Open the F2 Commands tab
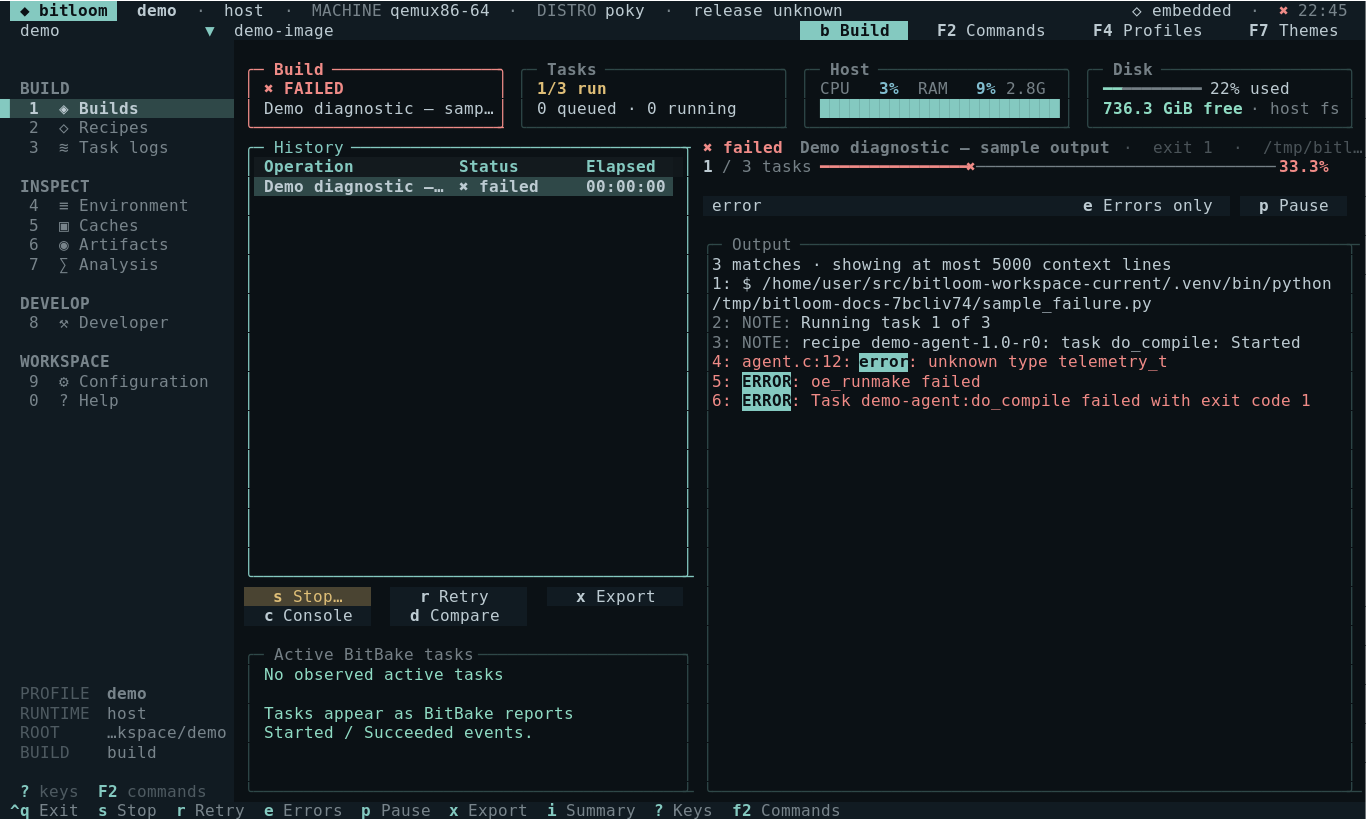The width and height of the screenshot is (1366, 819). point(991,31)
